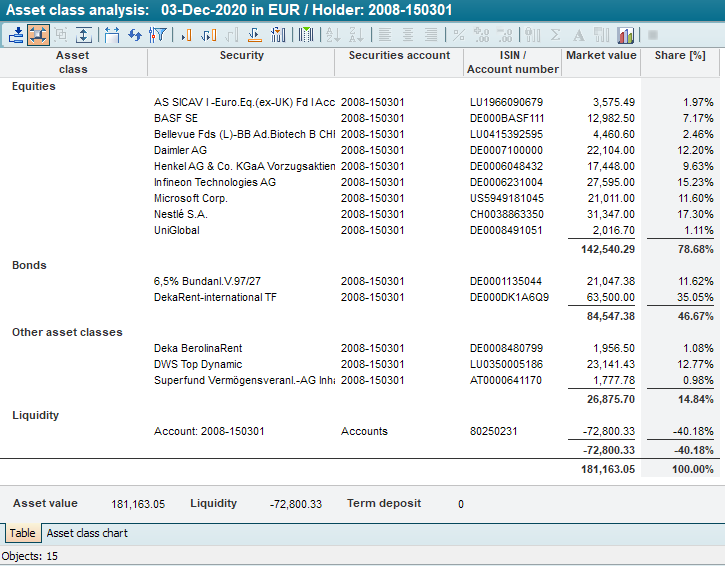Select ISIN of DWS Top Dynamic
This screenshot has width=725, height=566.
tap(506, 364)
